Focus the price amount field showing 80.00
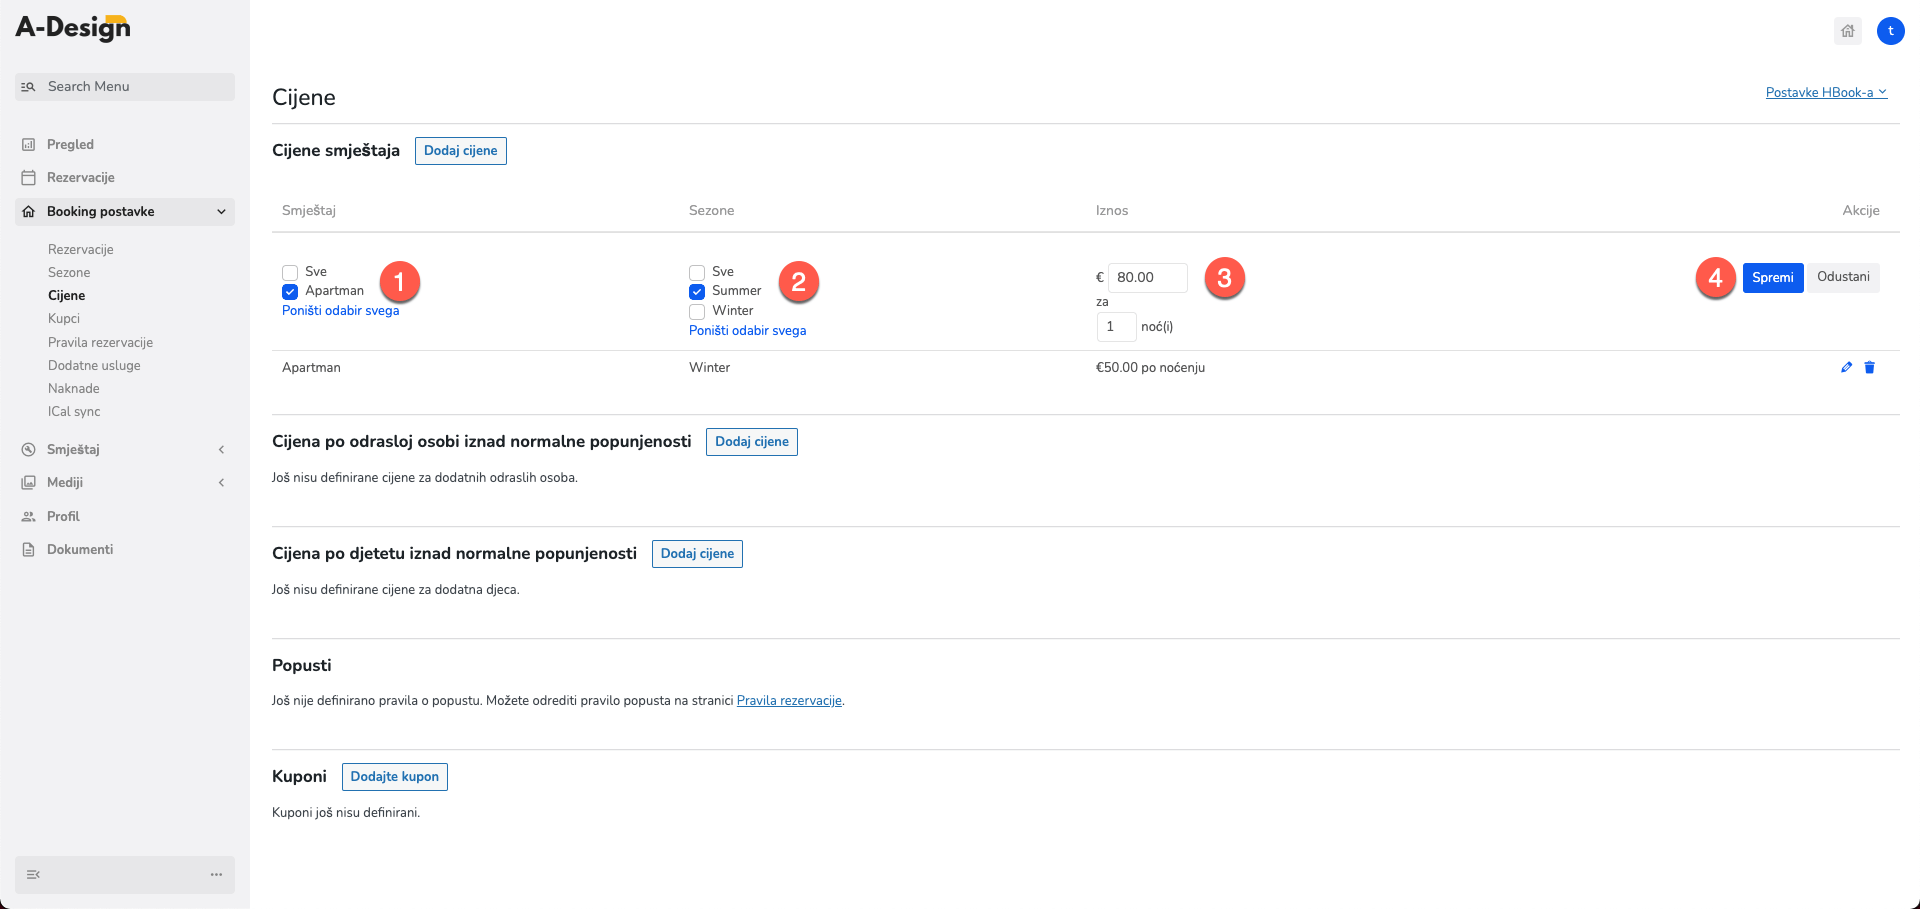 point(1147,277)
